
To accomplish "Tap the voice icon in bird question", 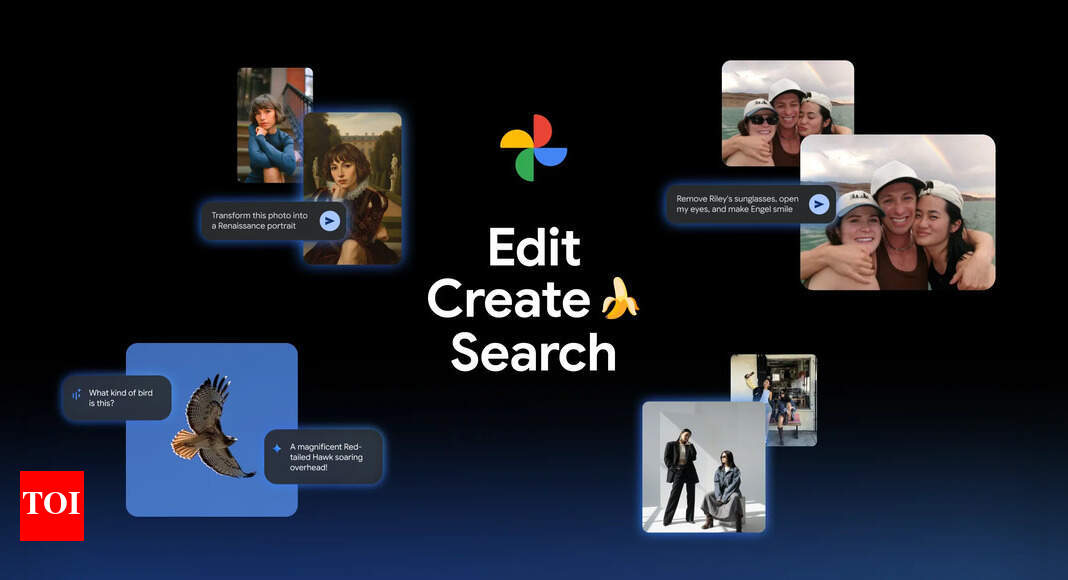I will [76, 394].
